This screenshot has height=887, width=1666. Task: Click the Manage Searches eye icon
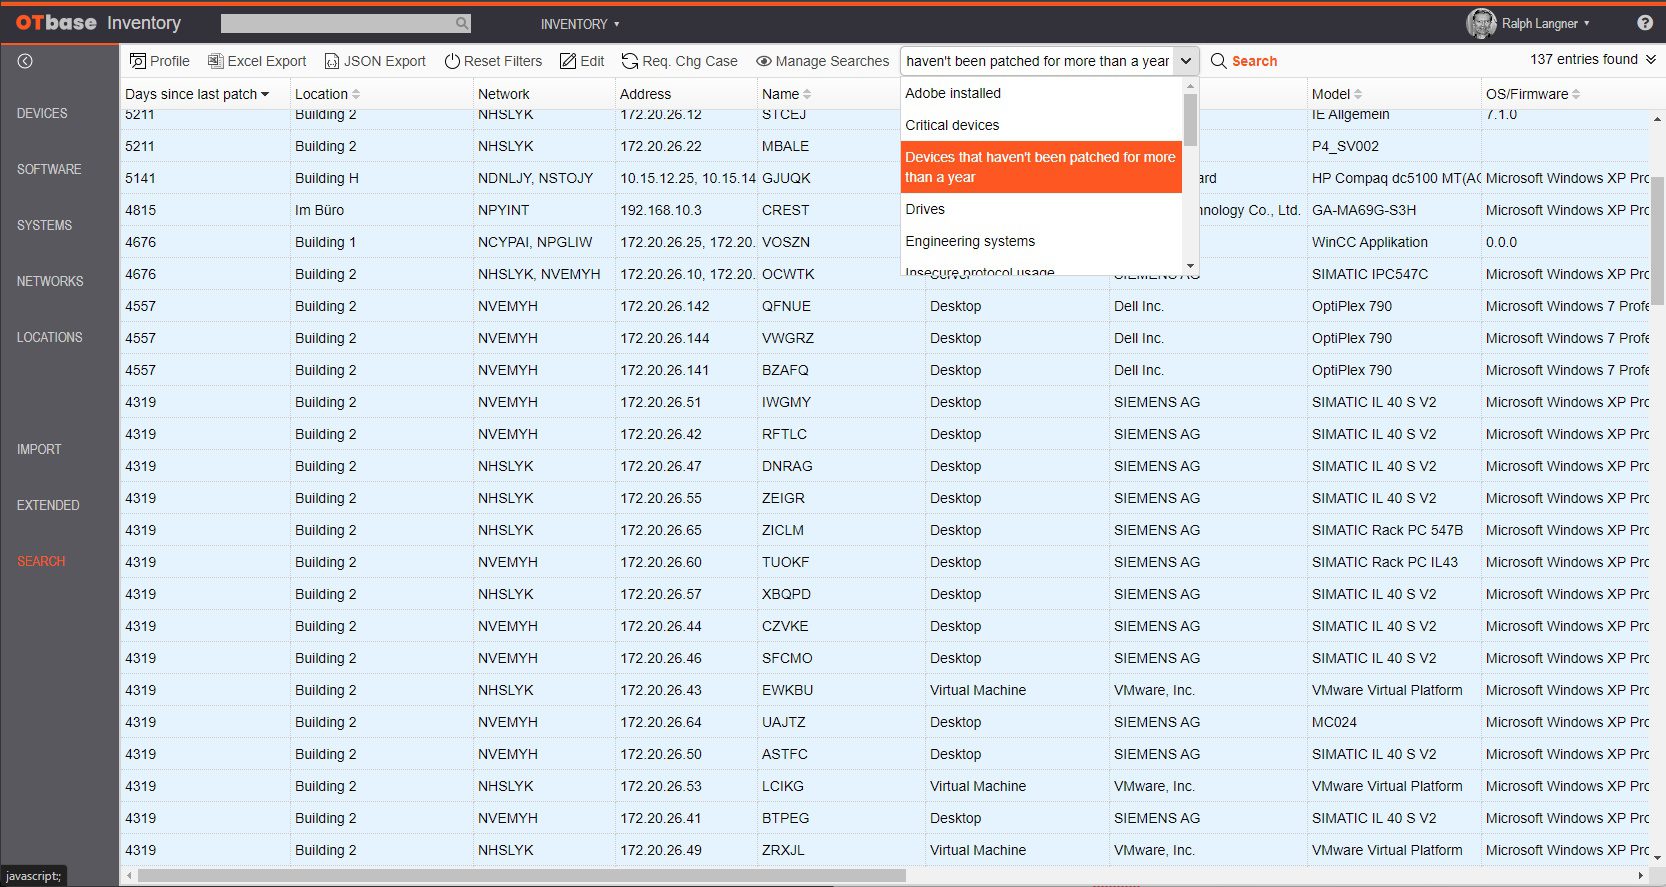pos(764,61)
